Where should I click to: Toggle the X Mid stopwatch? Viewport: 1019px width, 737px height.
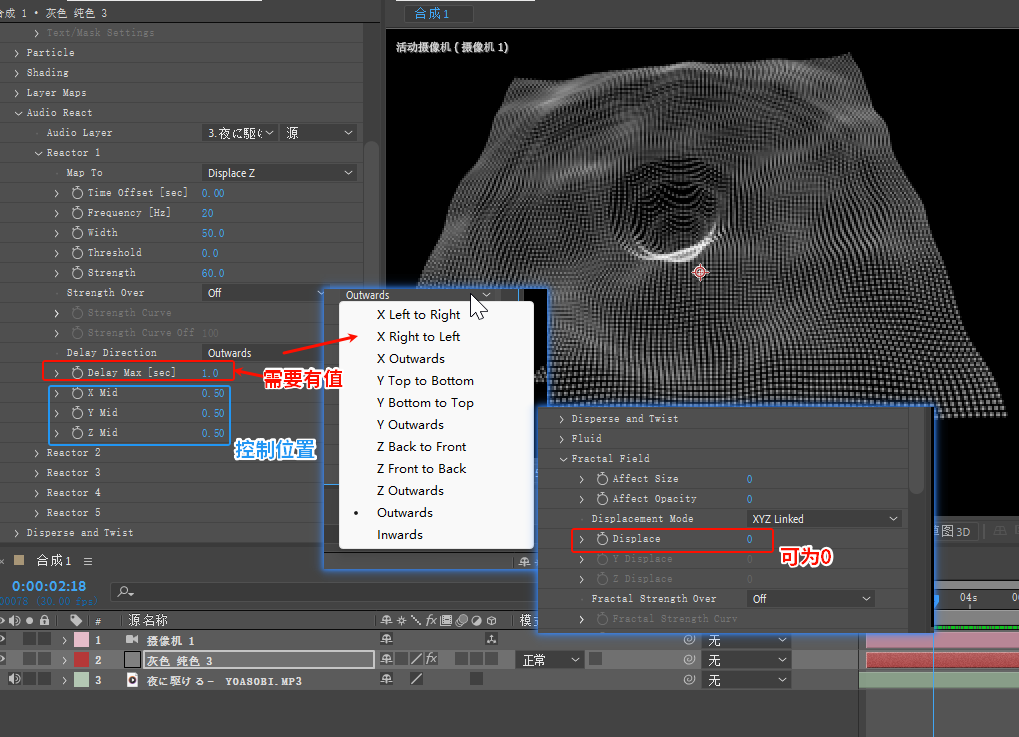point(77,393)
